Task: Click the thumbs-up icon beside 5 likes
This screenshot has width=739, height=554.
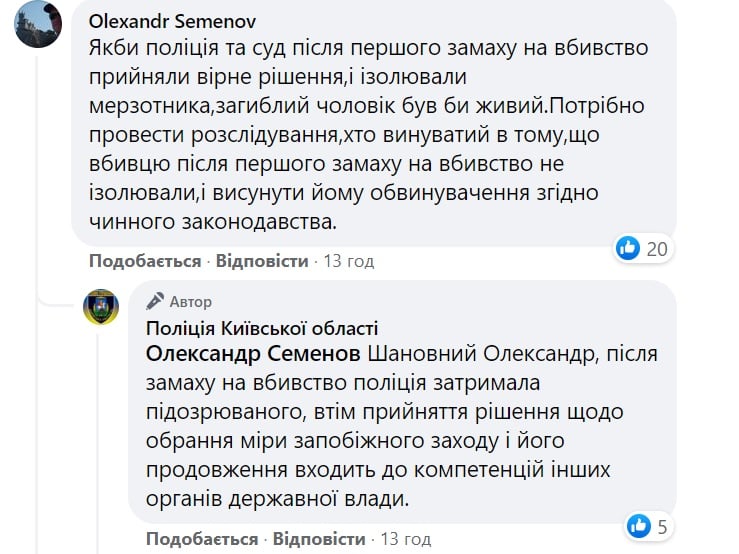Action: pos(639,526)
